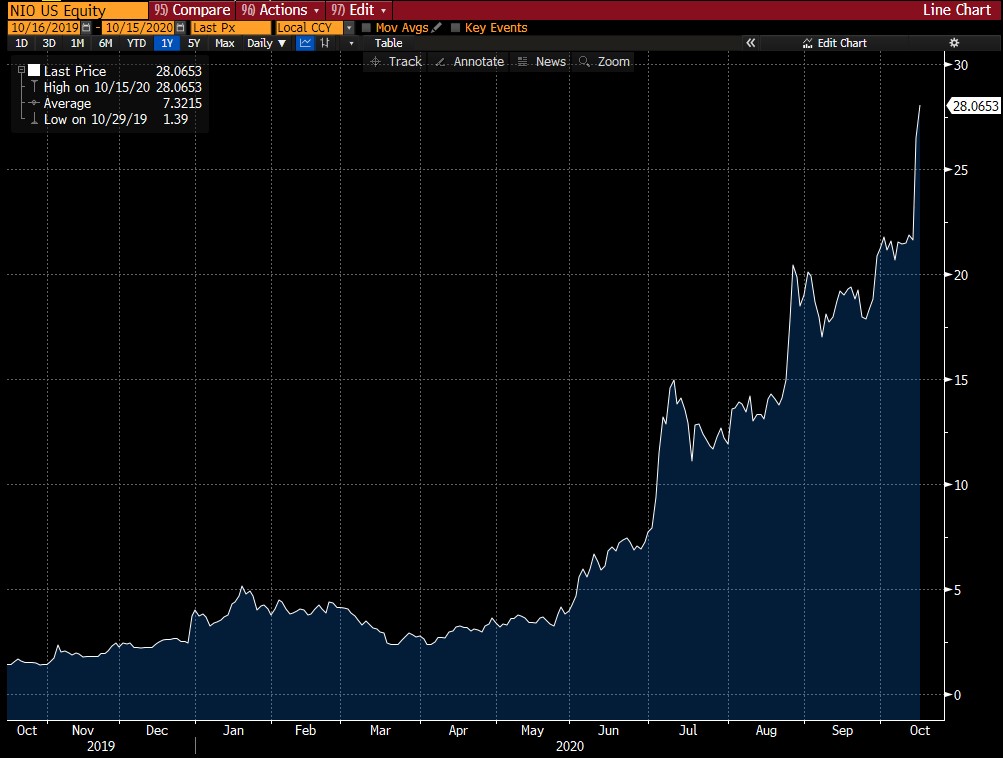Open the Daily periodicity dropdown
This screenshot has width=1003, height=758.
point(266,43)
